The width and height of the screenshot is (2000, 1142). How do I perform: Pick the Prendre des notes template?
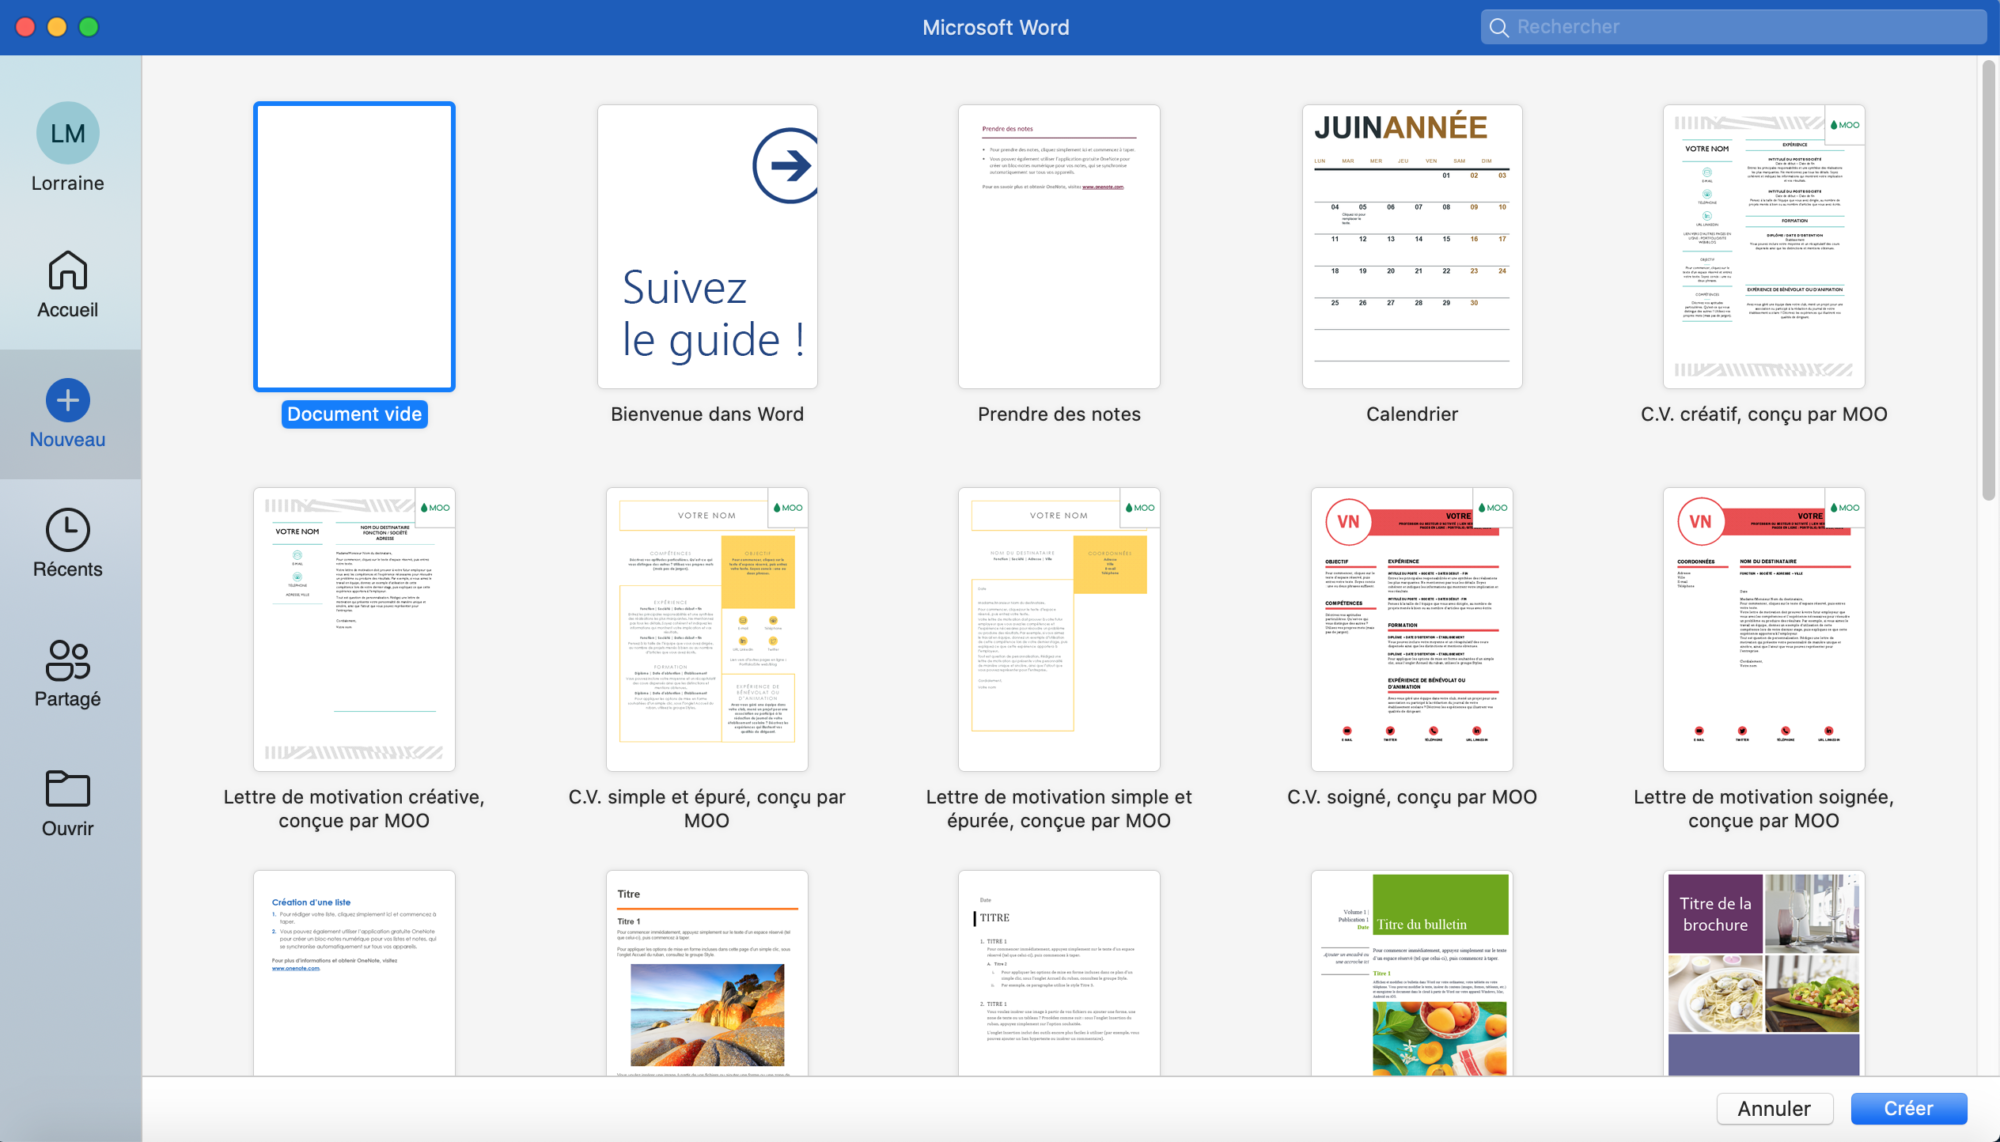(x=1059, y=246)
